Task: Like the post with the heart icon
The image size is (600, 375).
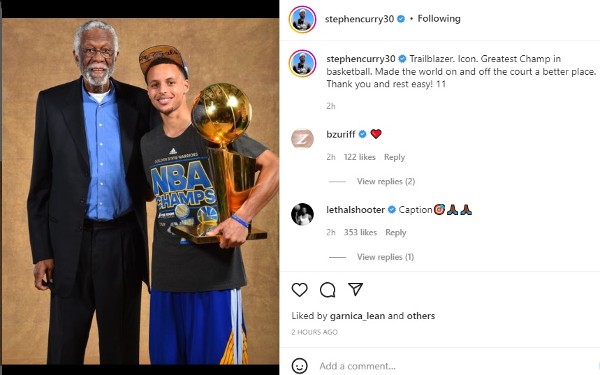Action: 299,290
